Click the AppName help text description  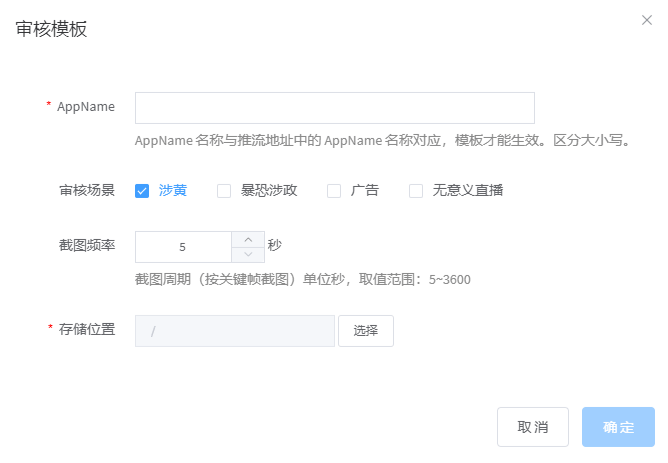(383, 141)
